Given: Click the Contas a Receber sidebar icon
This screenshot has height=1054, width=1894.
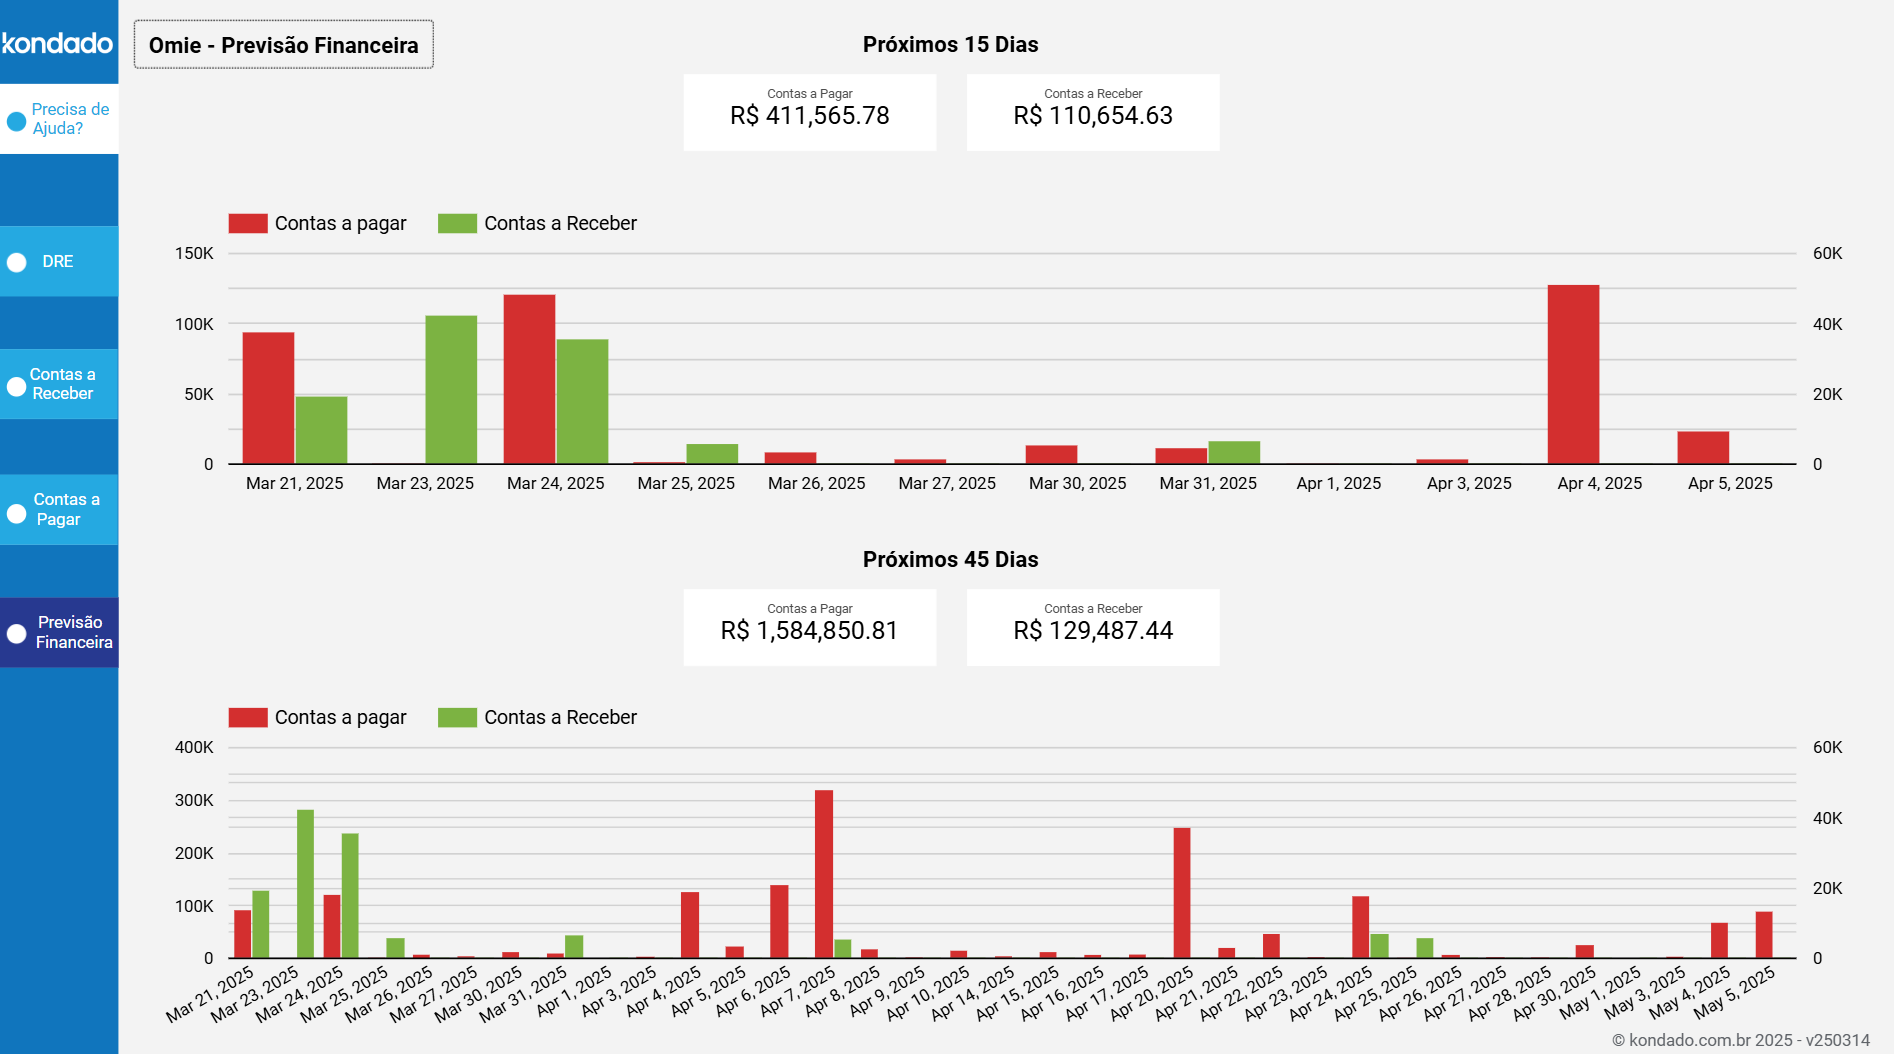Looking at the screenshot, I should click(15, 384).
